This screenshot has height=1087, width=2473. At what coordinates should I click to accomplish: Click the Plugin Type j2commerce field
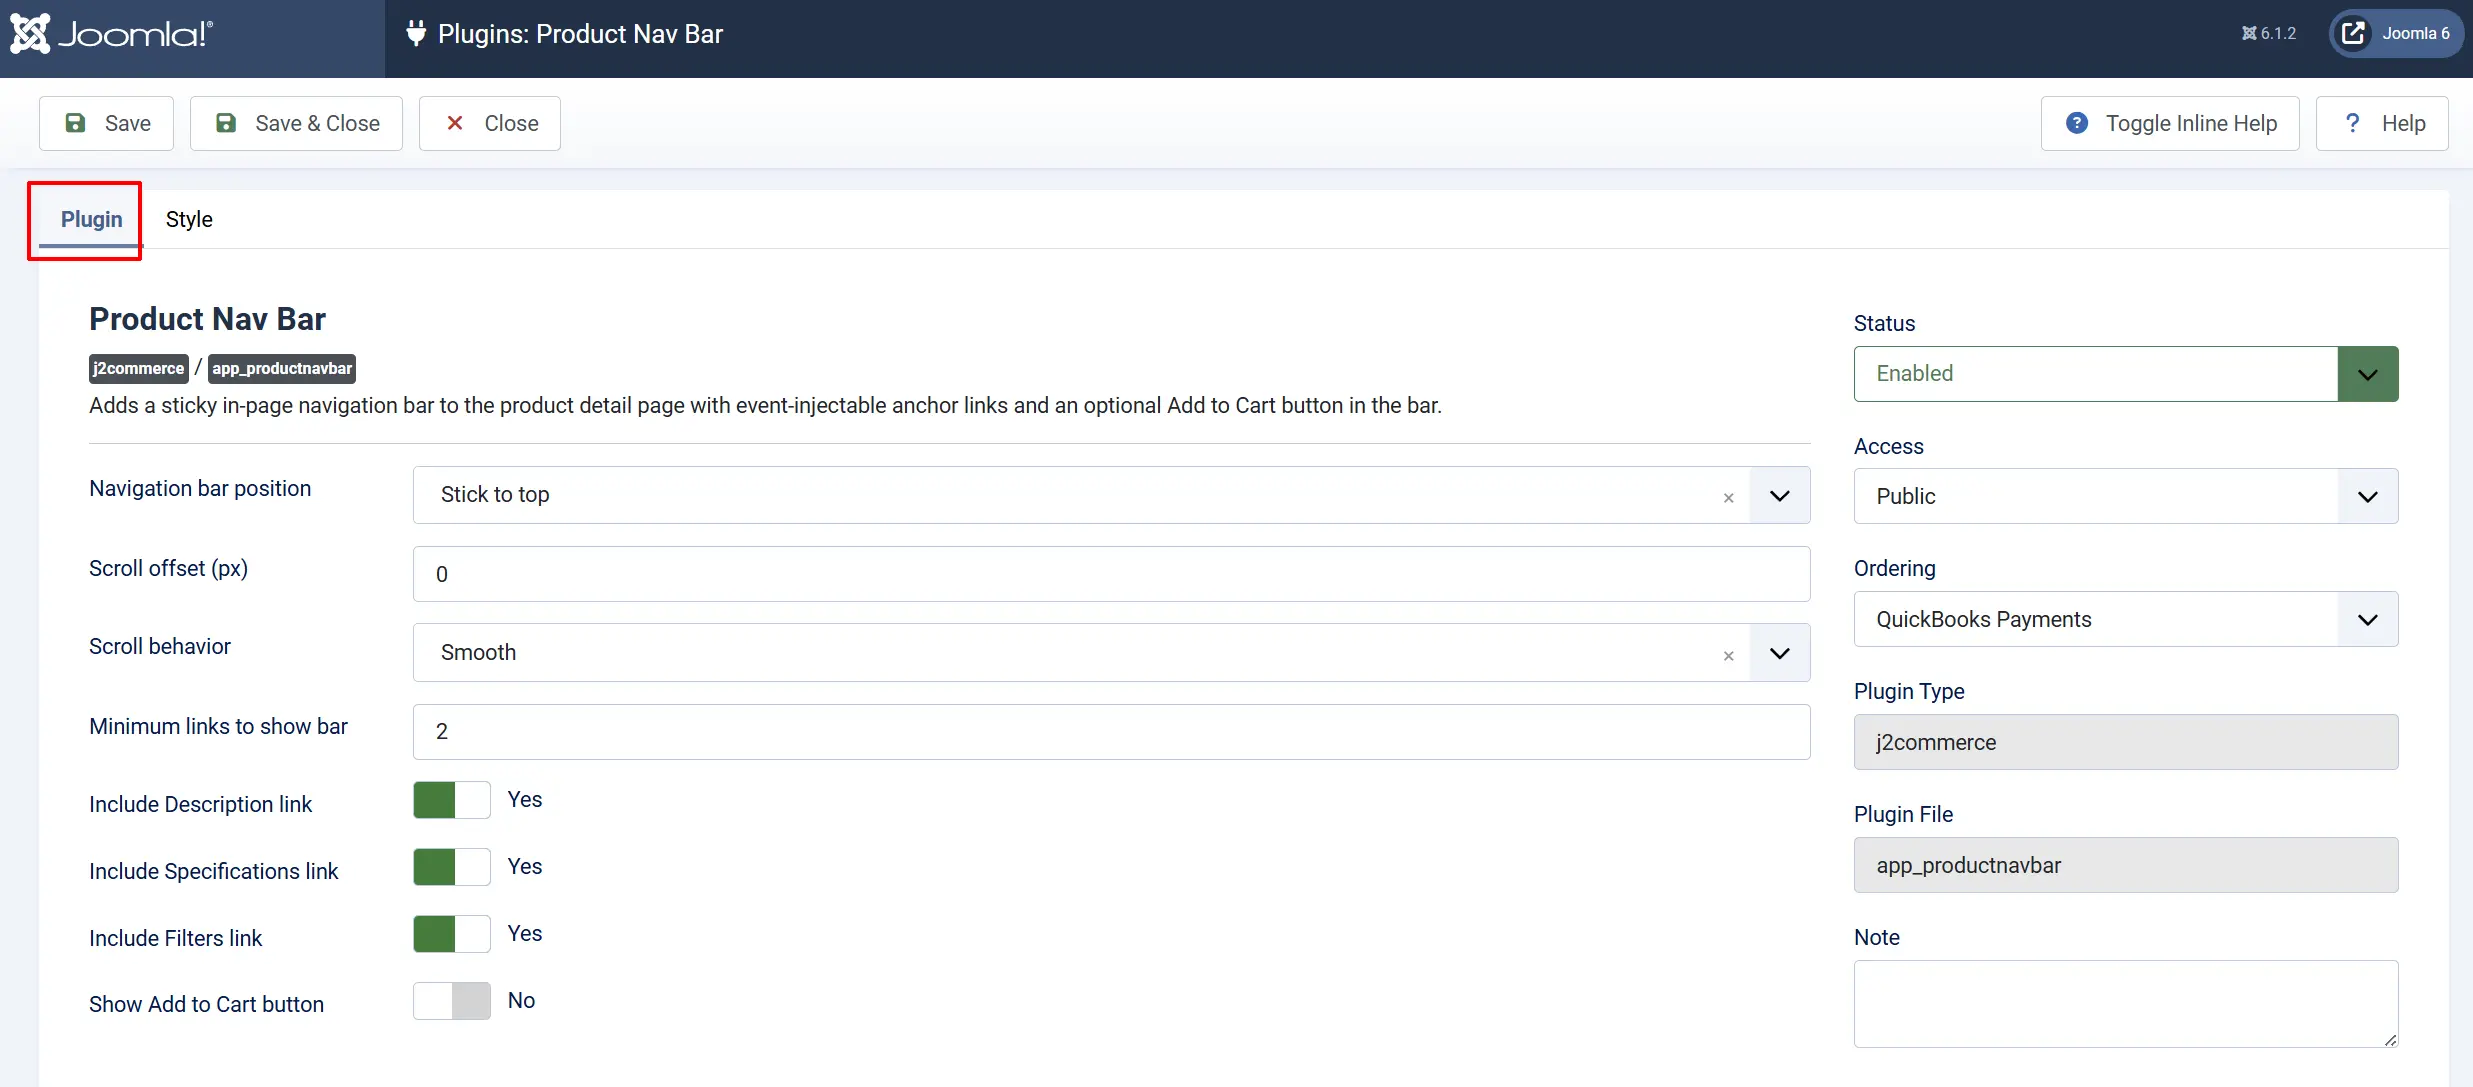tap(2126, 742)
